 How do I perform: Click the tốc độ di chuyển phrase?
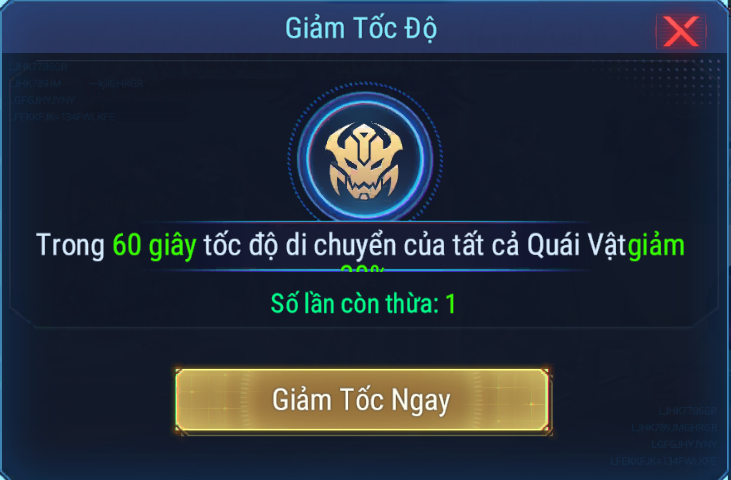pos(300,246)
